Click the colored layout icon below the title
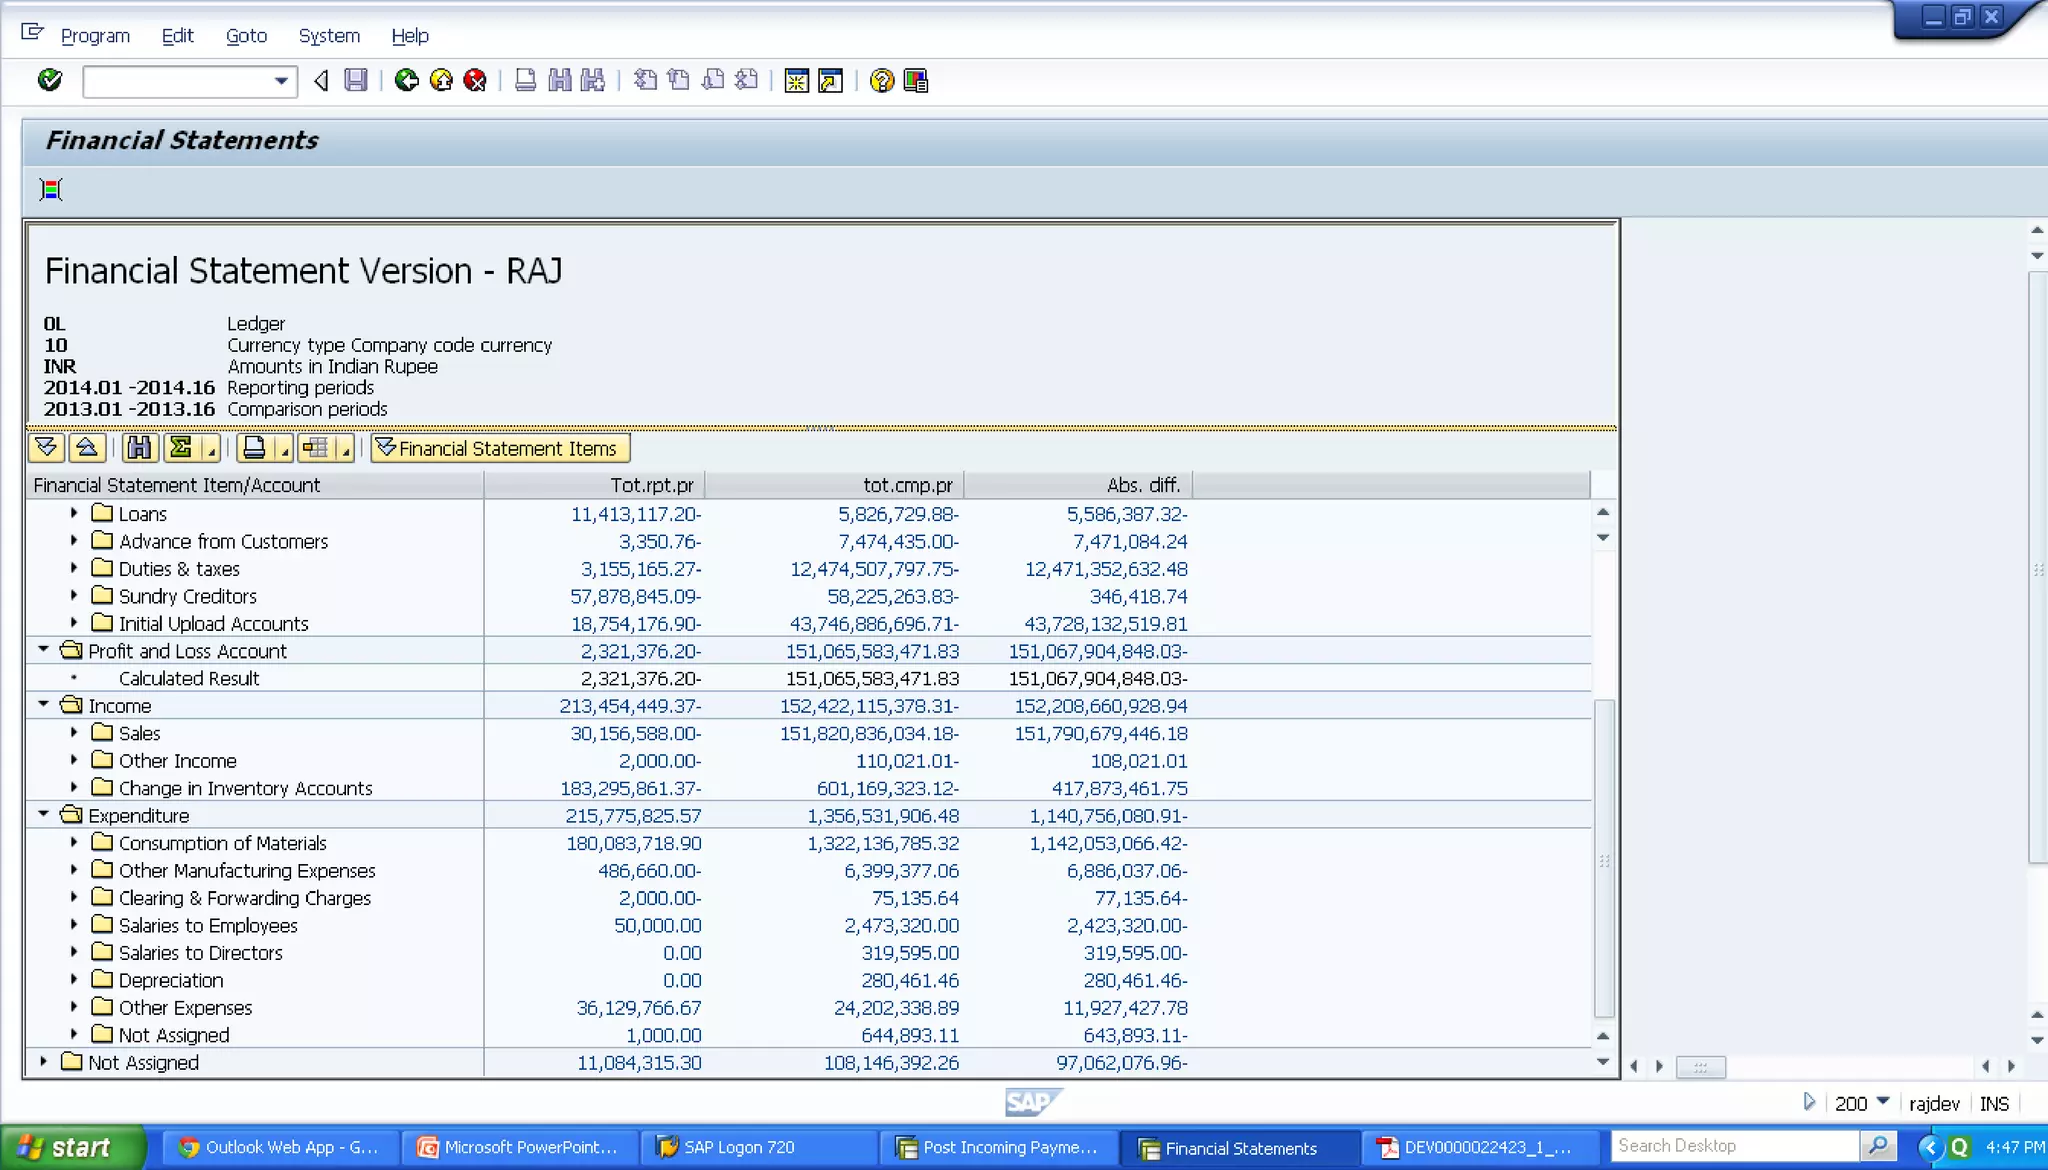Viewport: 2048px width, 1170px height. pos(51,189)
